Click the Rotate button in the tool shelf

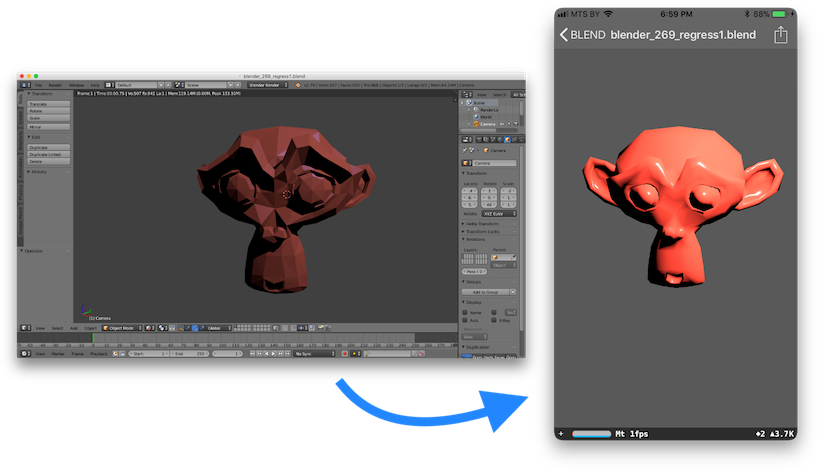tap(49, 111)
